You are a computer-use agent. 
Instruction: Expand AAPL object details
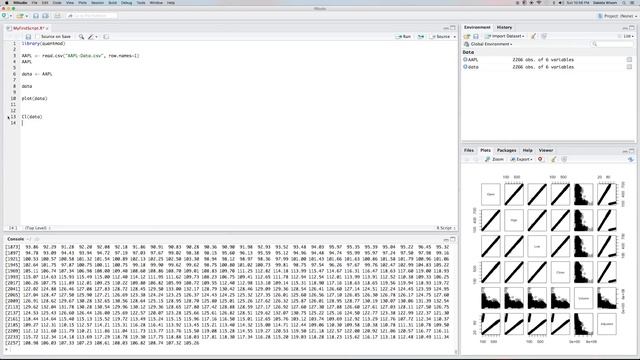click(465, 60)
